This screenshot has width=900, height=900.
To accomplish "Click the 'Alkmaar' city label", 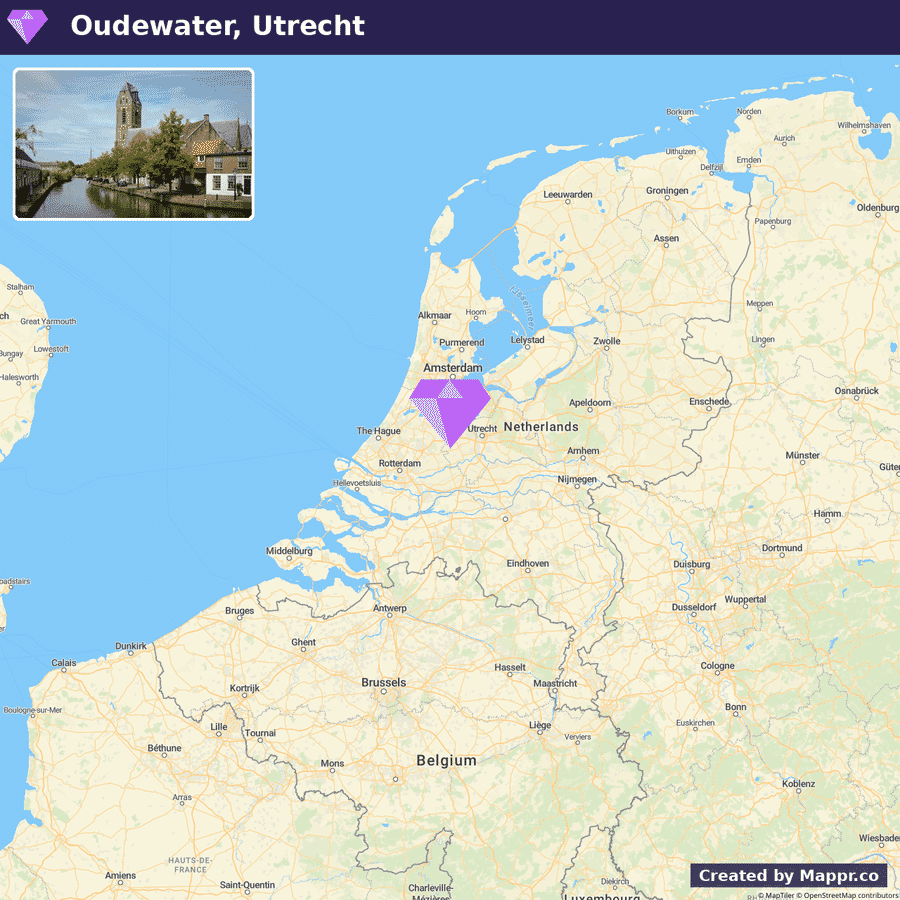I will tap(435, 316).
